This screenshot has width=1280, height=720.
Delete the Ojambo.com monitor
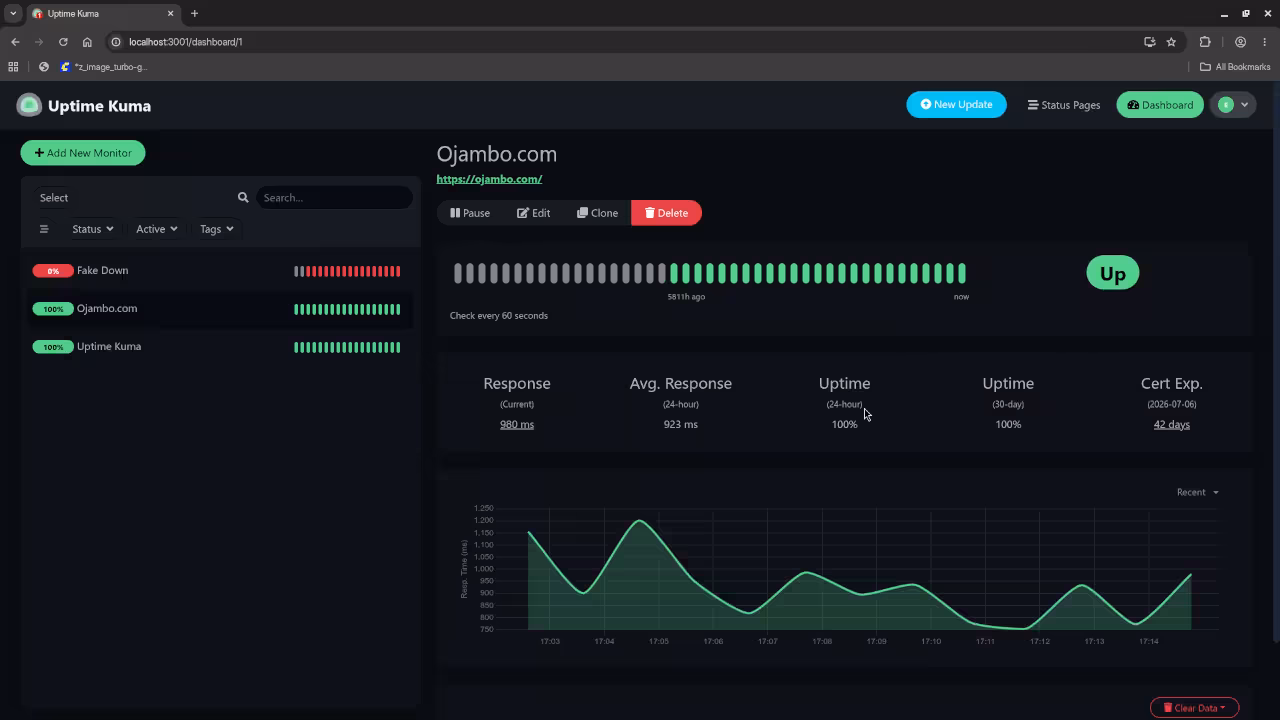(666, 213)
